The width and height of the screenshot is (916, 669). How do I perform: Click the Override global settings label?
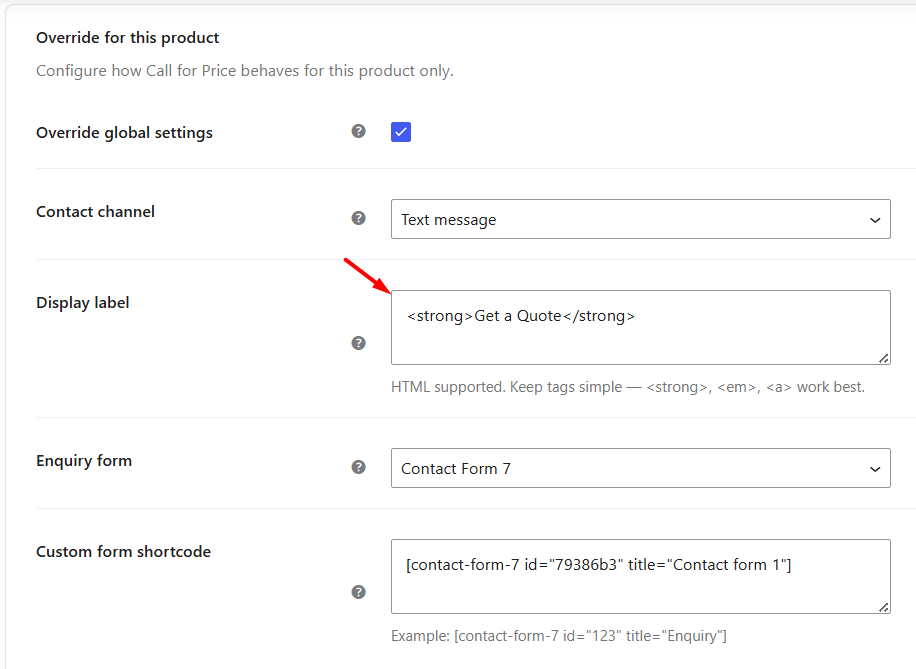(x=124, y=133)
